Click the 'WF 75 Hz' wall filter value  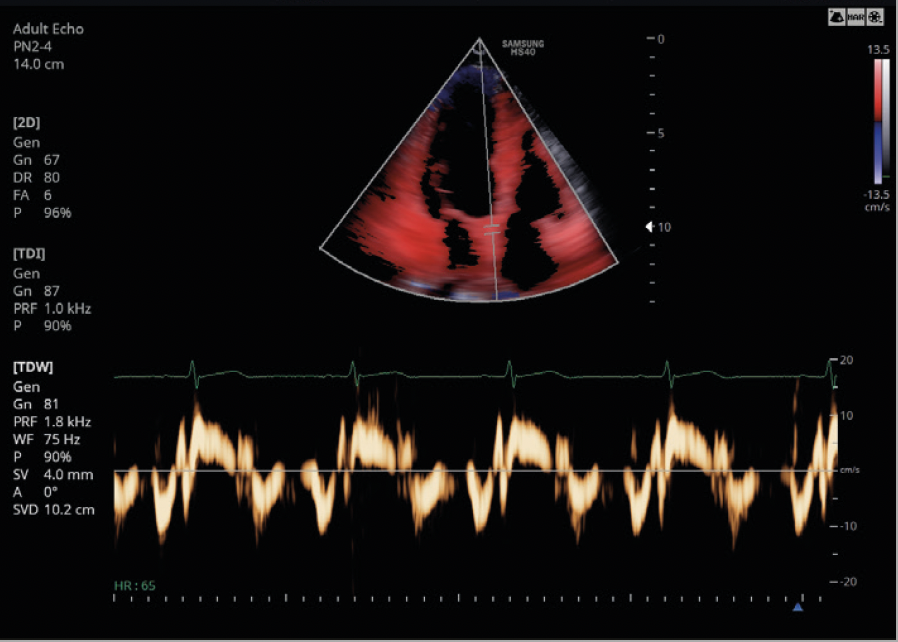(x=46, y=439)
